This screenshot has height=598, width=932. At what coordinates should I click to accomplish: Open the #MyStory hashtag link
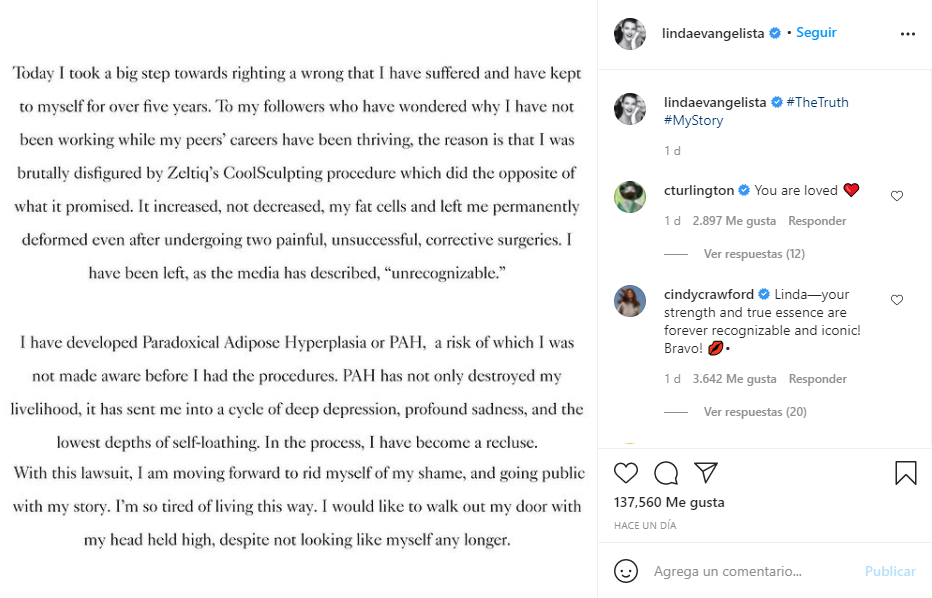[x=693, y=120]
